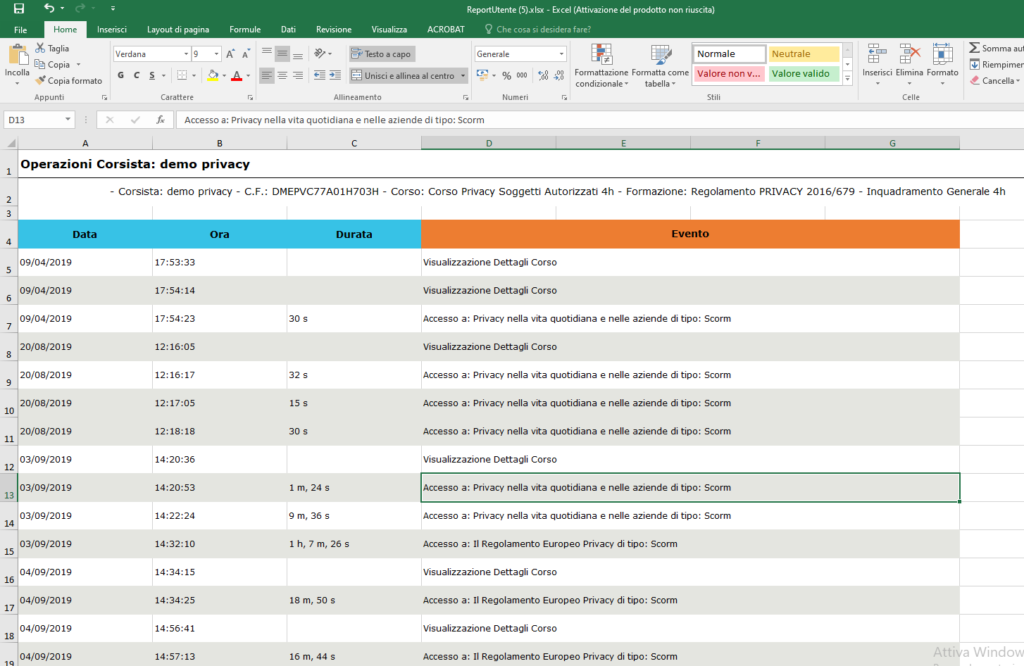The image size is (1024, 666).
Task: Center text horizontally
Action: [x=282, y=76]
